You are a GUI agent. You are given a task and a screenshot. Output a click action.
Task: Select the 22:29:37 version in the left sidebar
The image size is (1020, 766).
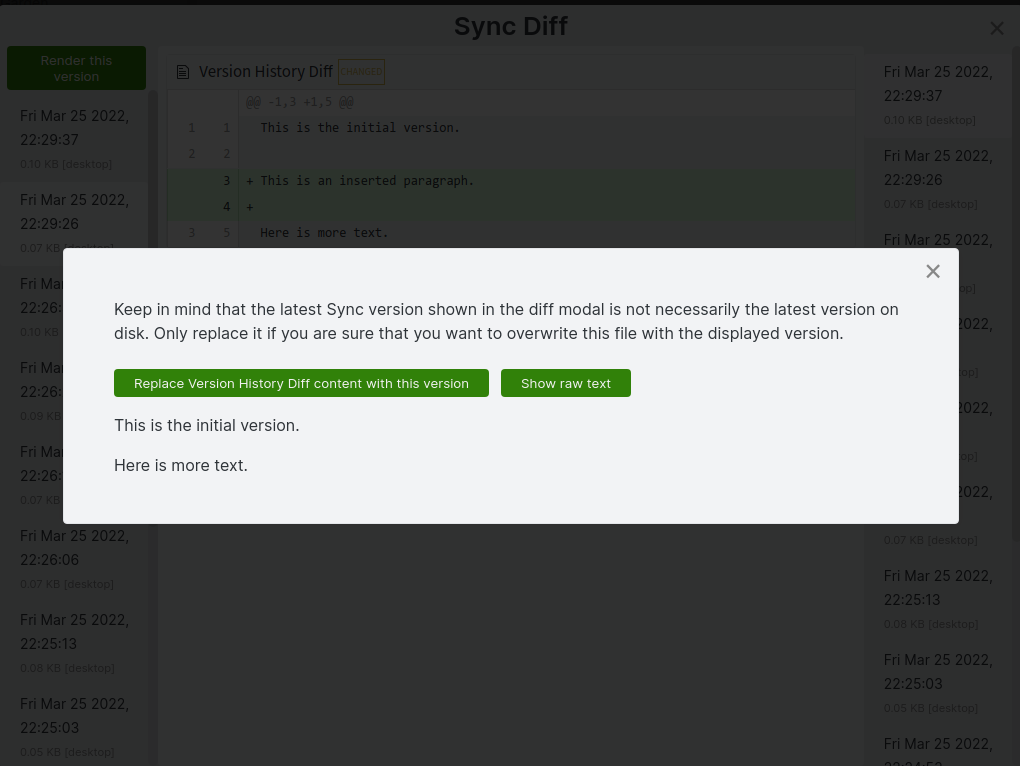pyautogui.click(x=74, y=128)
